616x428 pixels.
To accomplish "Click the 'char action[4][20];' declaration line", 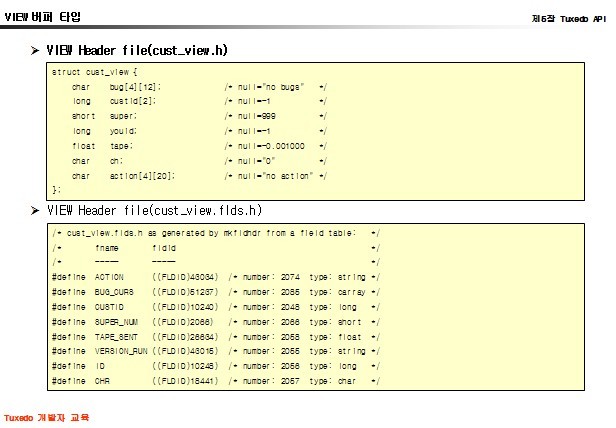I will [123, 175].
